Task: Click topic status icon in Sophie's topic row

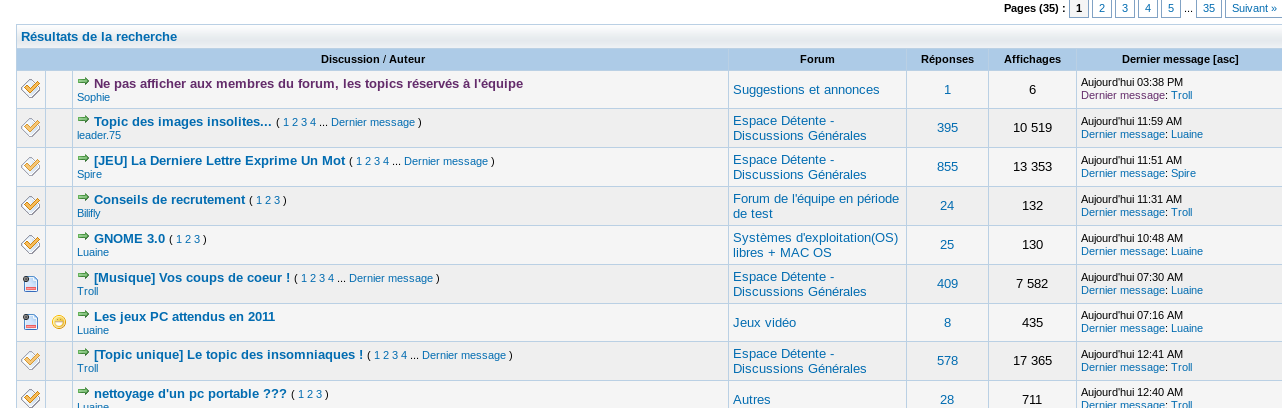Action: [31, 89]
